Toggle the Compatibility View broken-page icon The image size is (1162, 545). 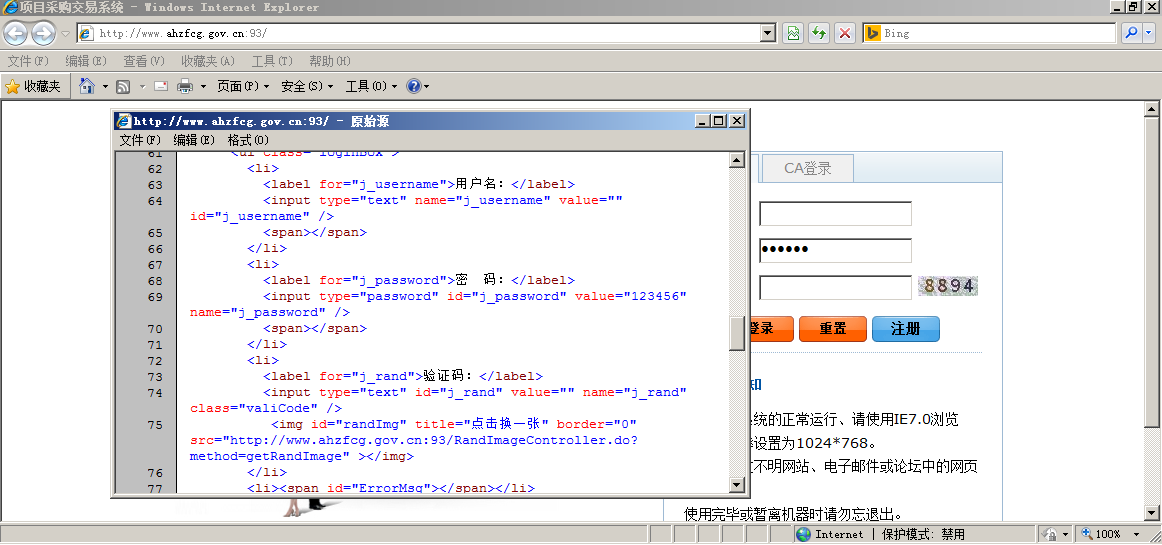793,33
